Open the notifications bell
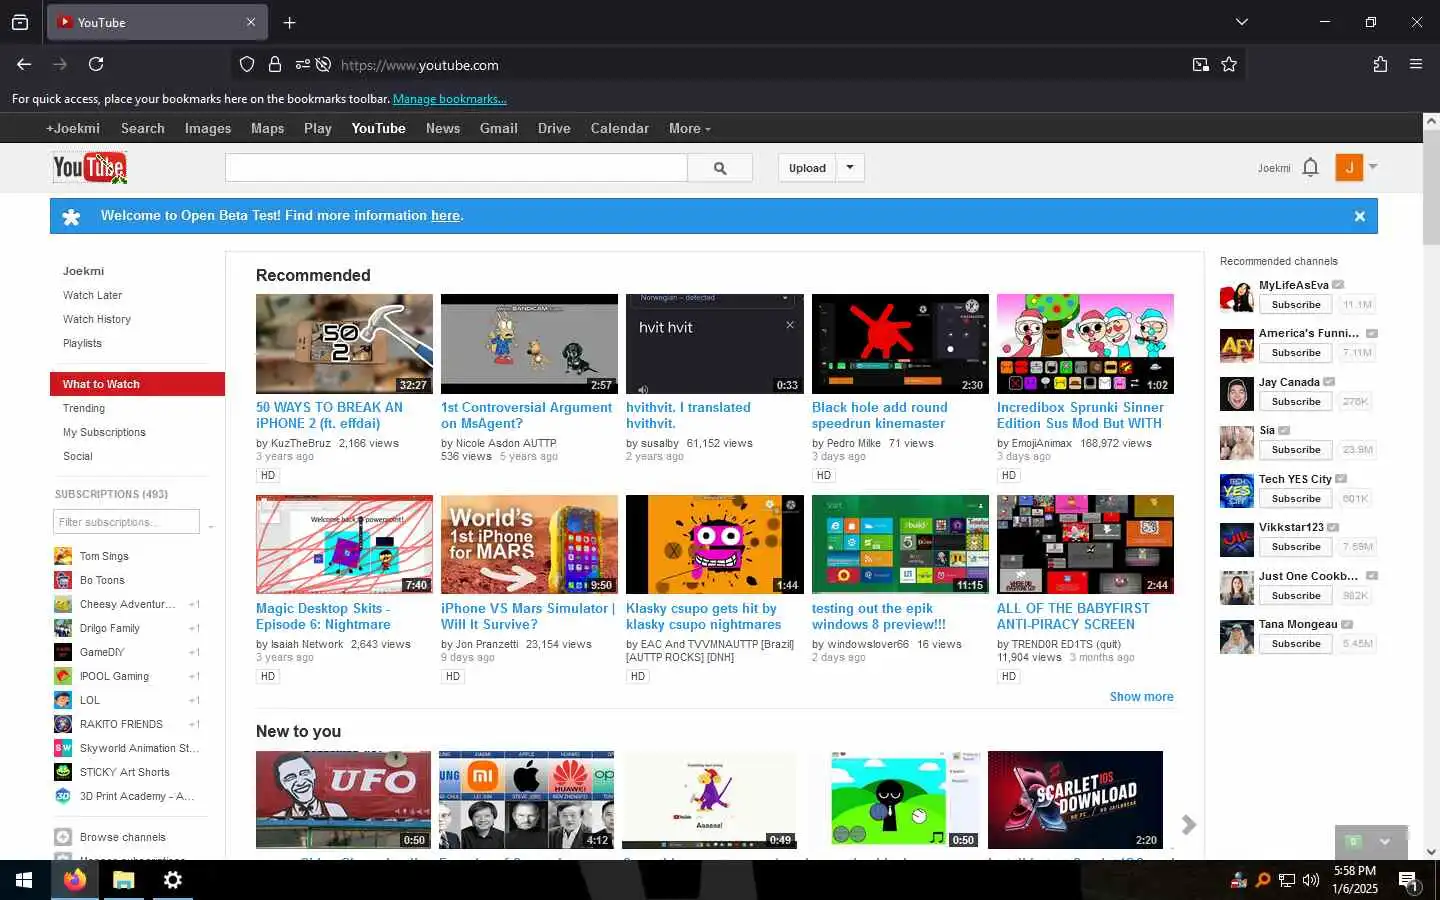Image resolution: width=1440 pixels, height=900 pixels. pos(1311,167)
